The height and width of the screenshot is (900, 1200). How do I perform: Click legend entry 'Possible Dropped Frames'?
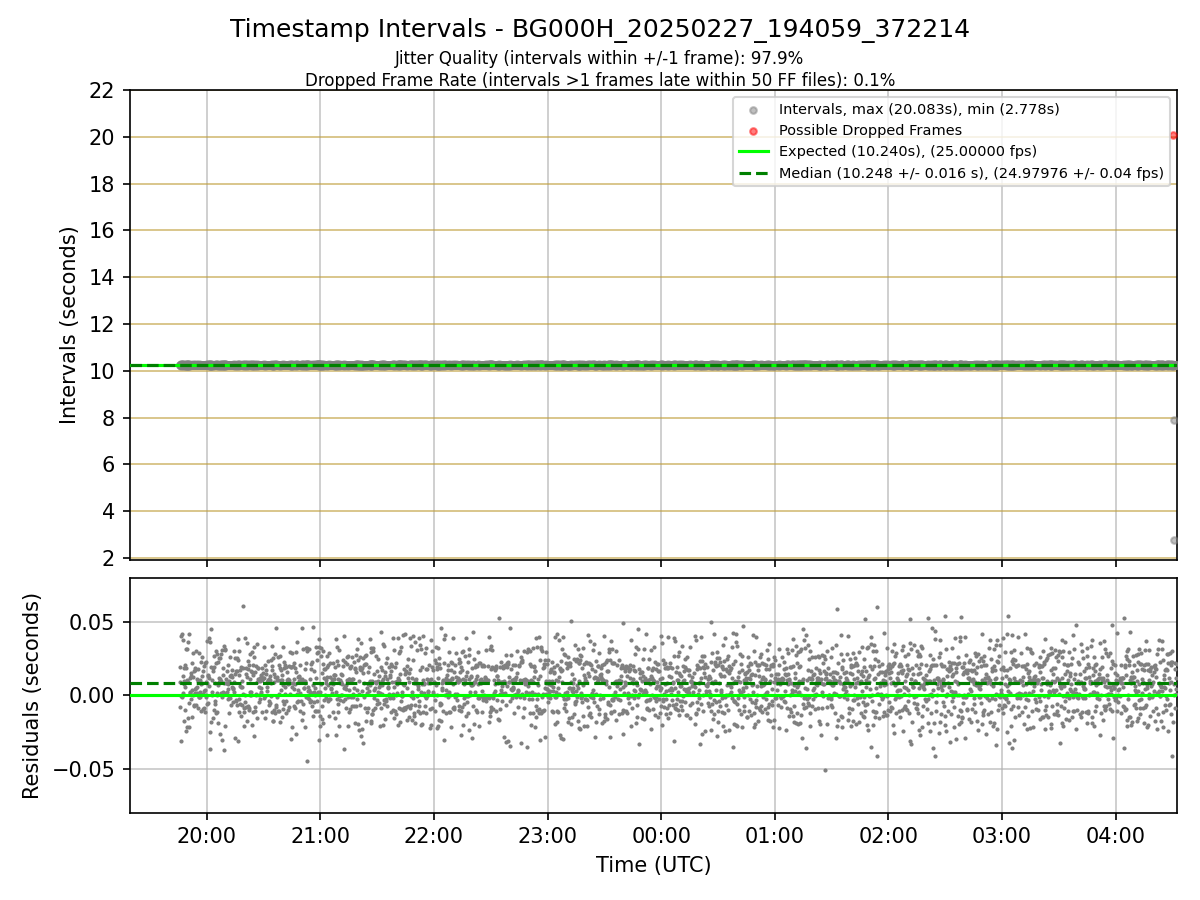click(x=870, y=130)
